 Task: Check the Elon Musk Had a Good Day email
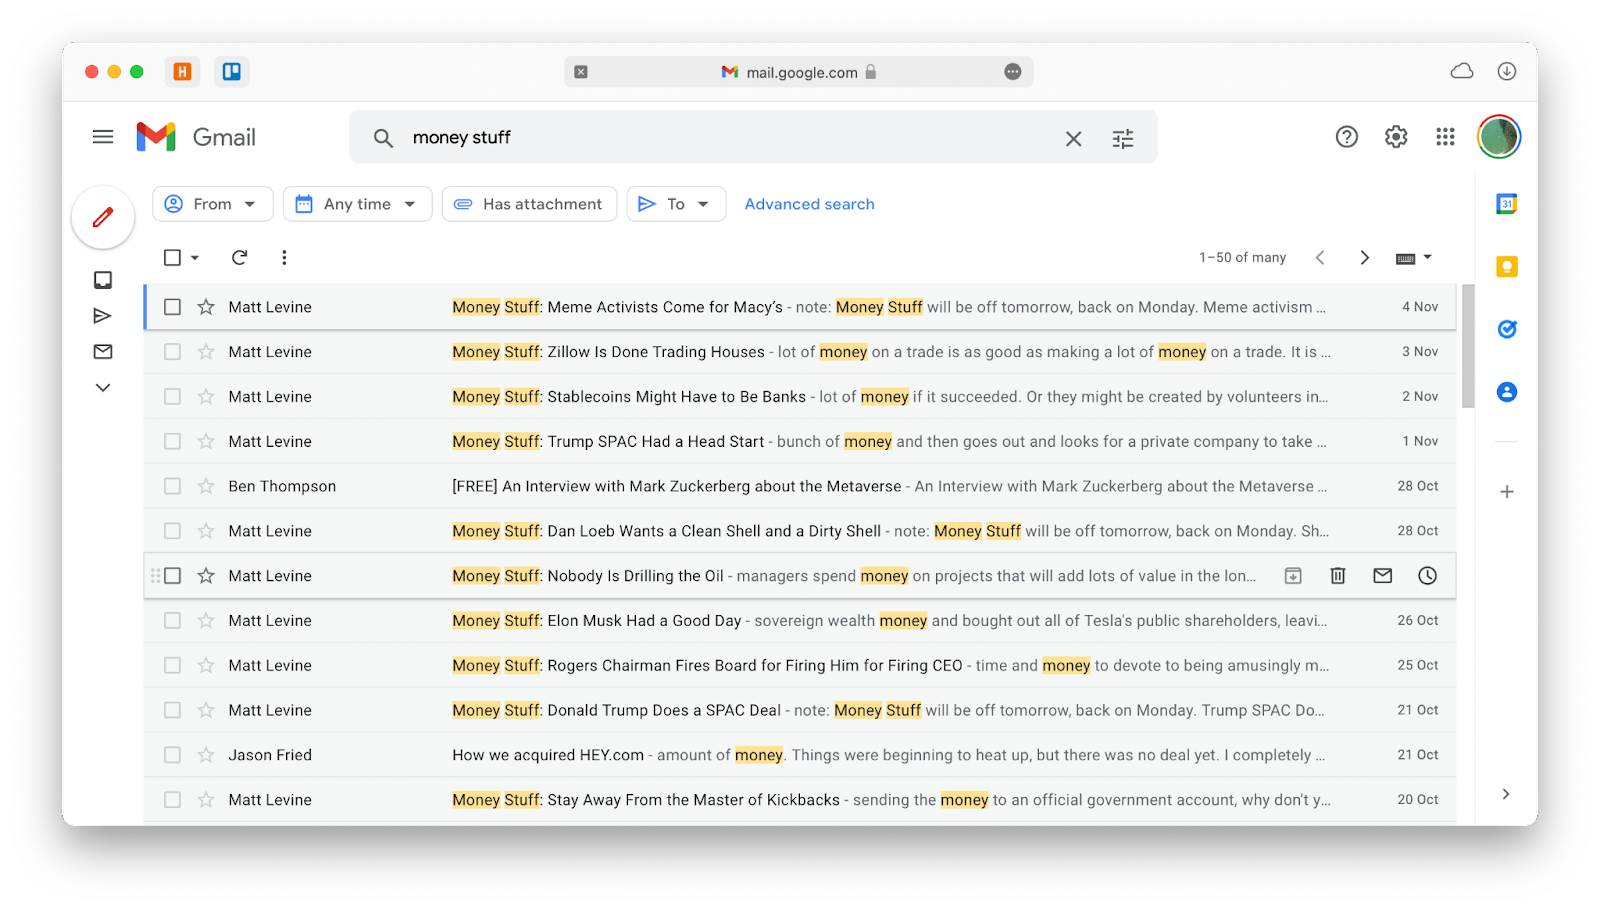pyautogui.click(x=172, y=621)
